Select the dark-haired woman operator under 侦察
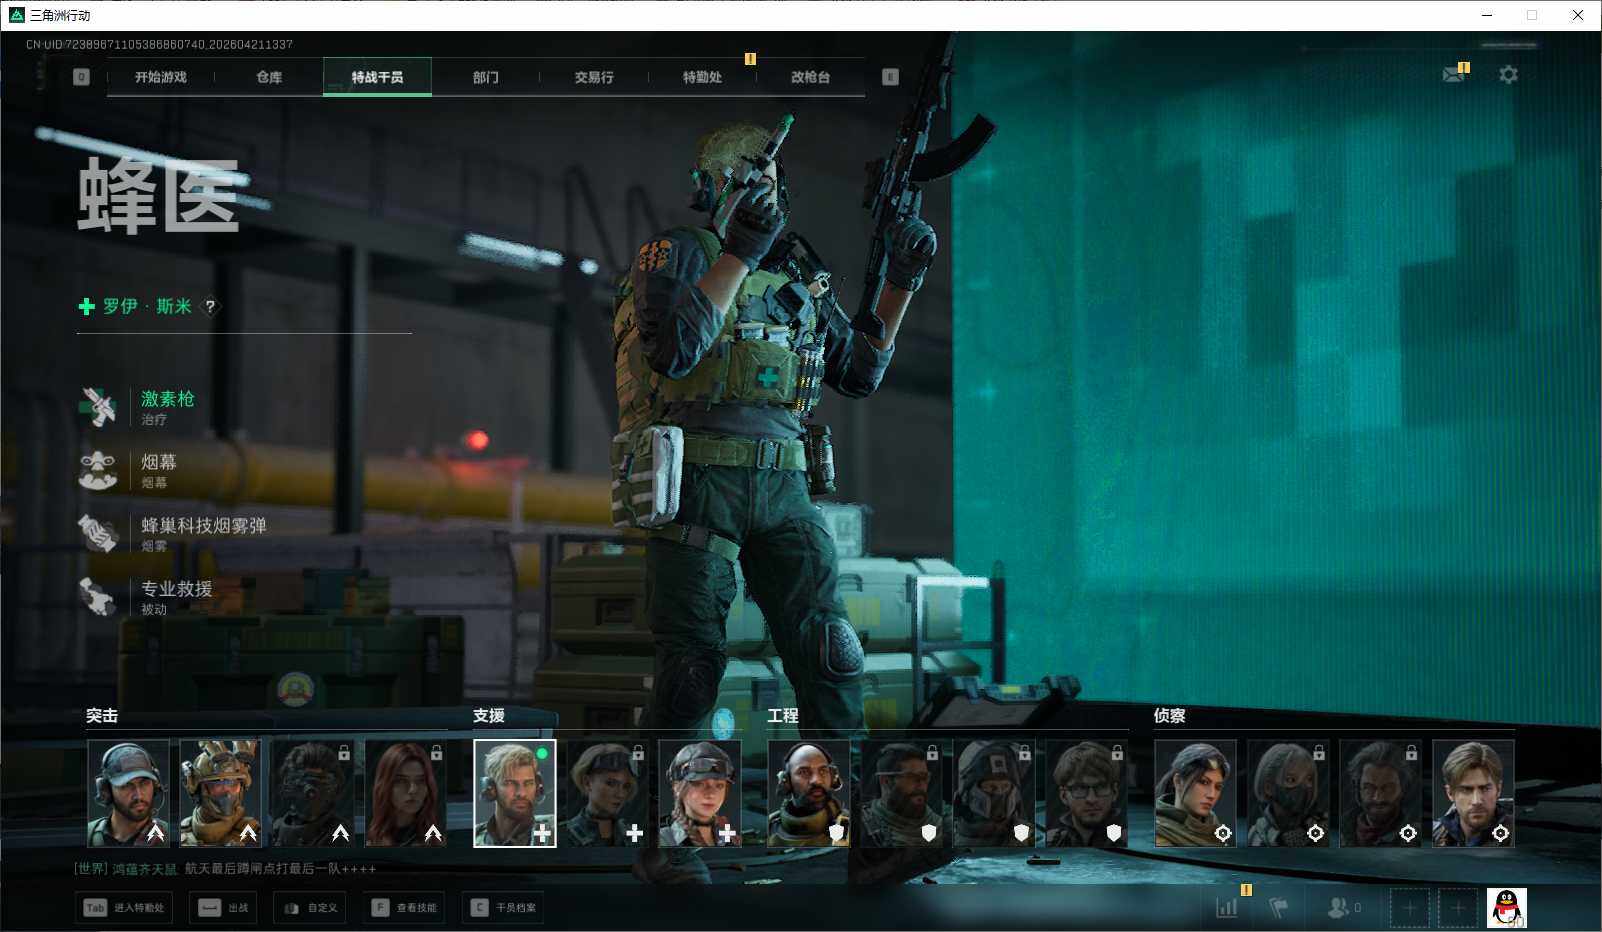 point(1196,793)
